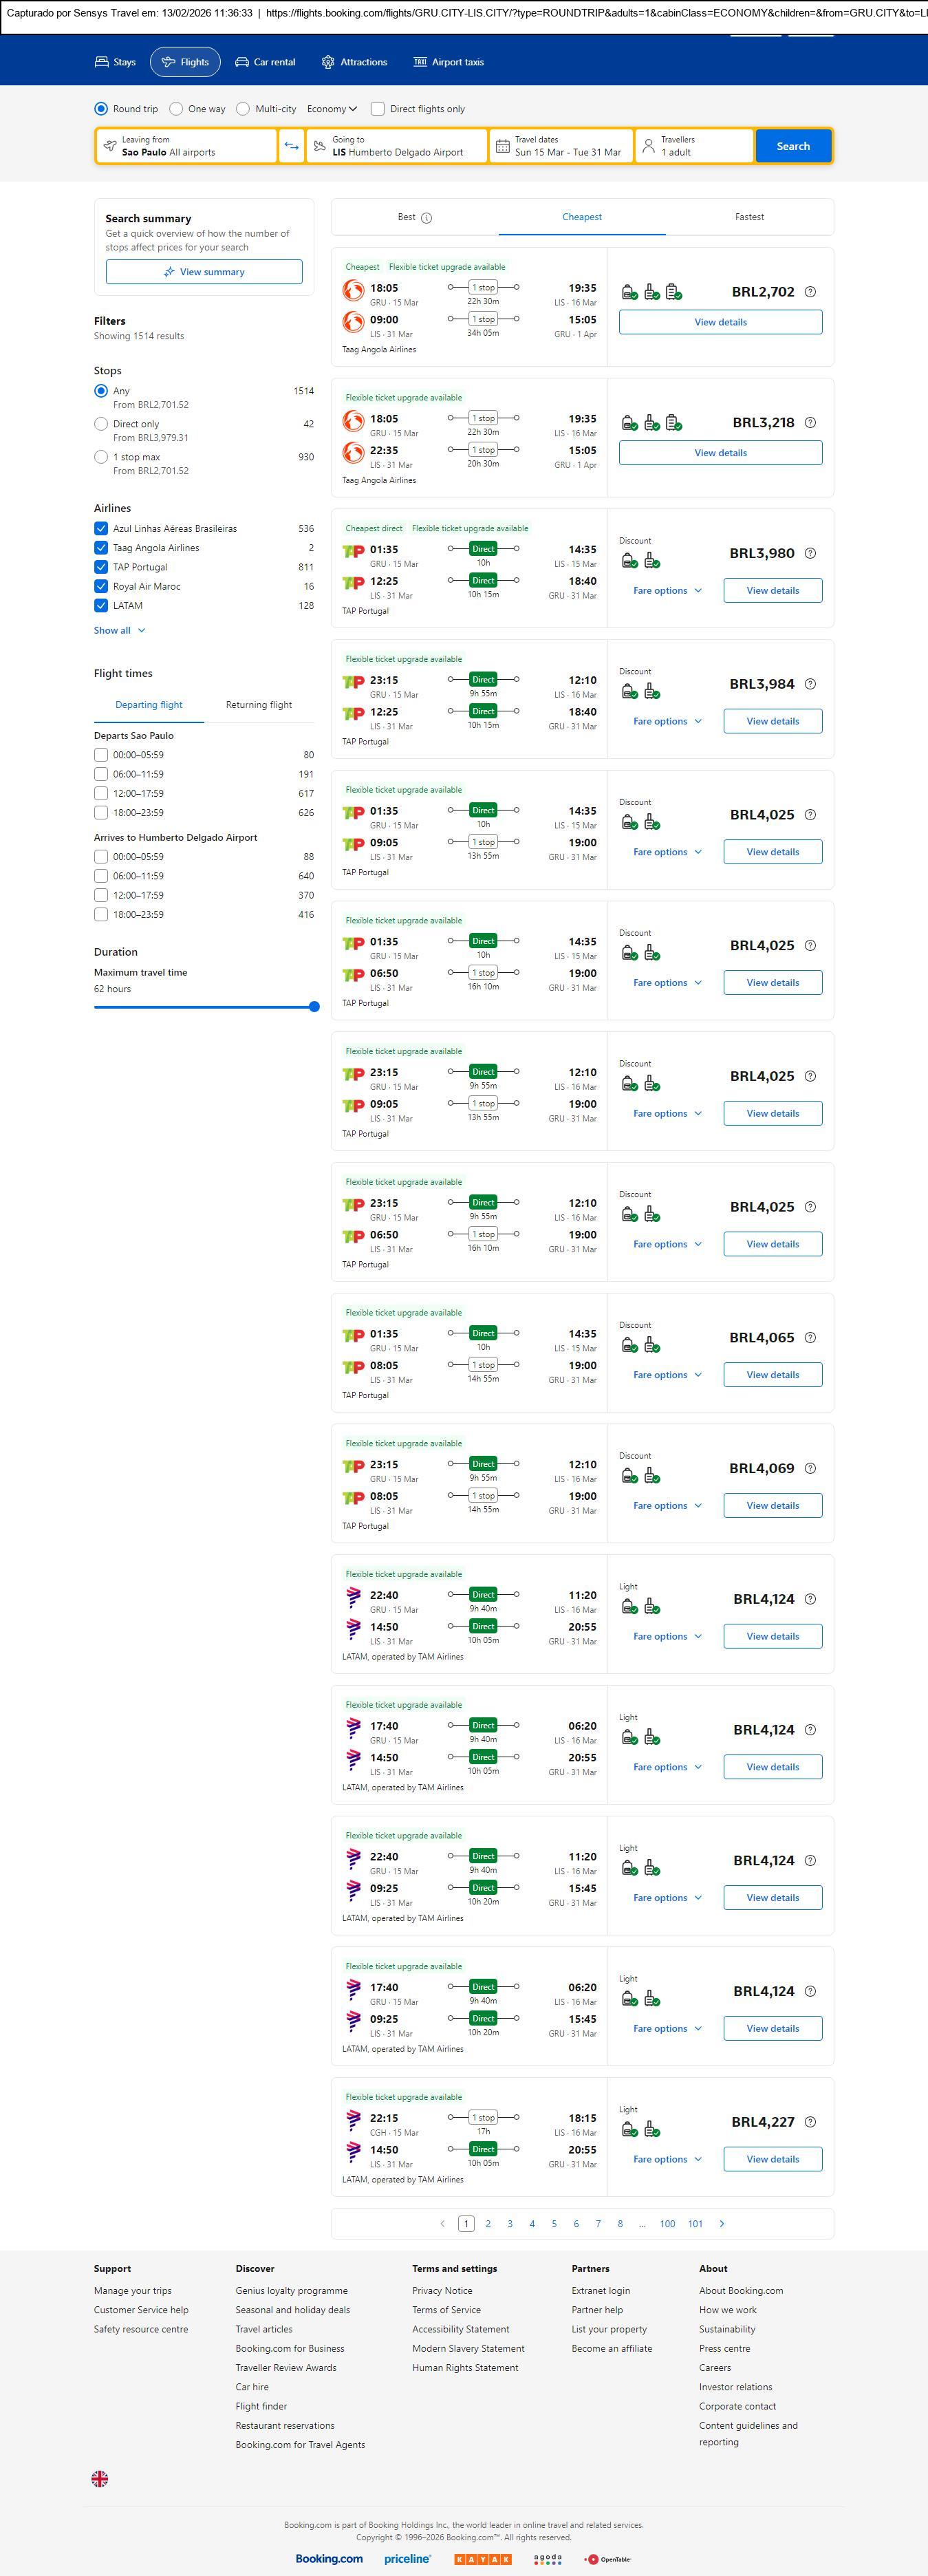Click the UK flag language icon in footer
This screenshot has width=928, height=2576.
coord(100,2478)
